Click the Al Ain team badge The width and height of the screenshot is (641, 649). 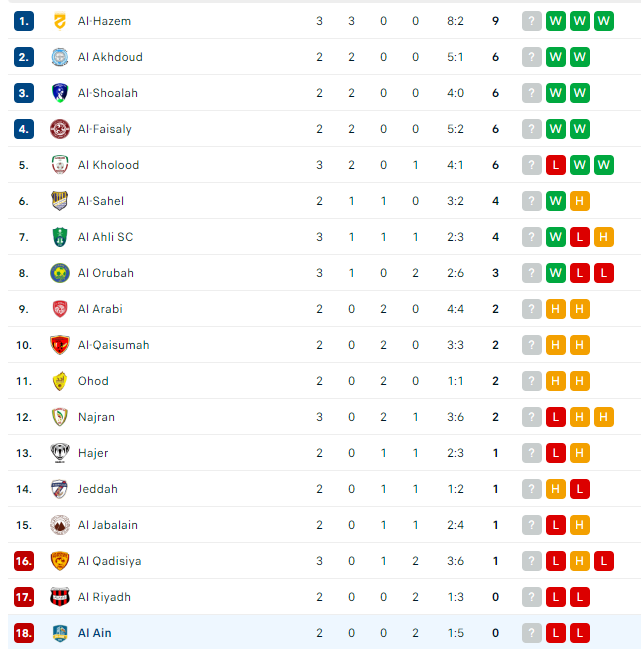pyautogui.click(x=60, y=633)
